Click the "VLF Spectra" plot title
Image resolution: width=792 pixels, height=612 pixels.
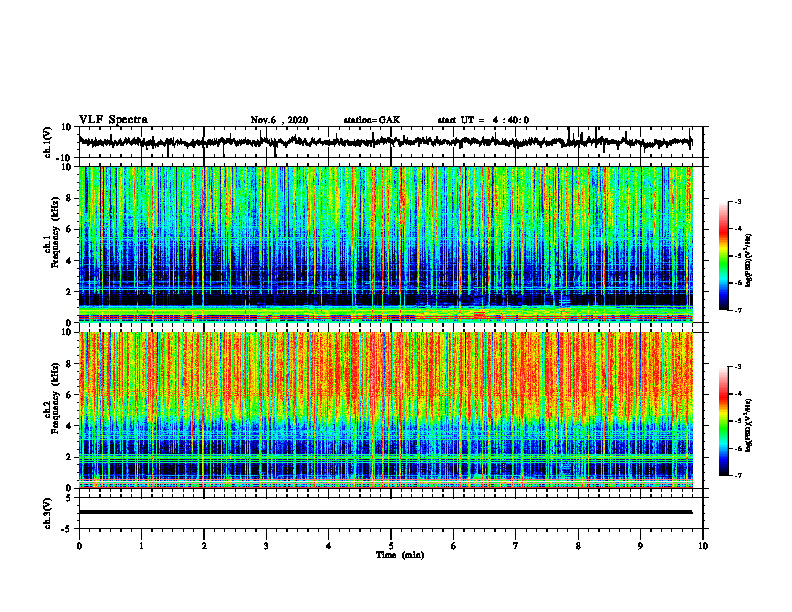(x=113, y=120)
